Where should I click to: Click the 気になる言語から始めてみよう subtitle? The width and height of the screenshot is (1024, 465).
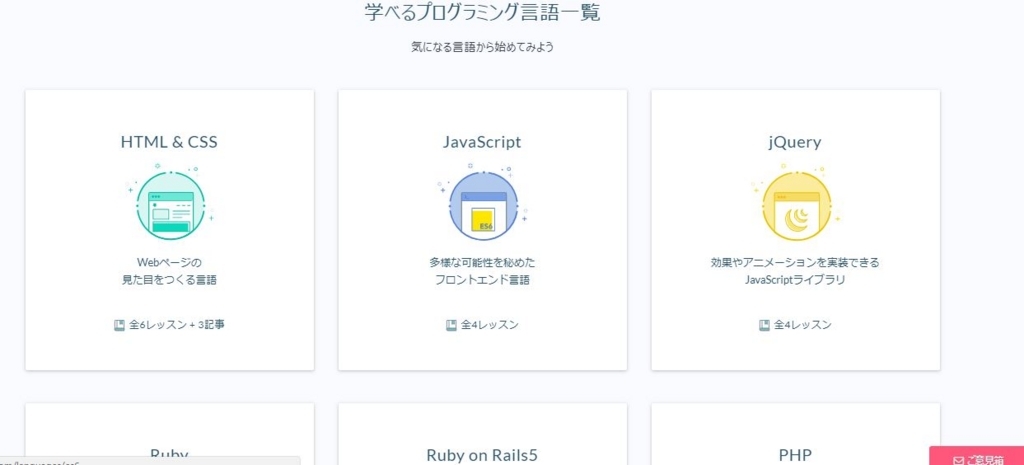(482, 48)
